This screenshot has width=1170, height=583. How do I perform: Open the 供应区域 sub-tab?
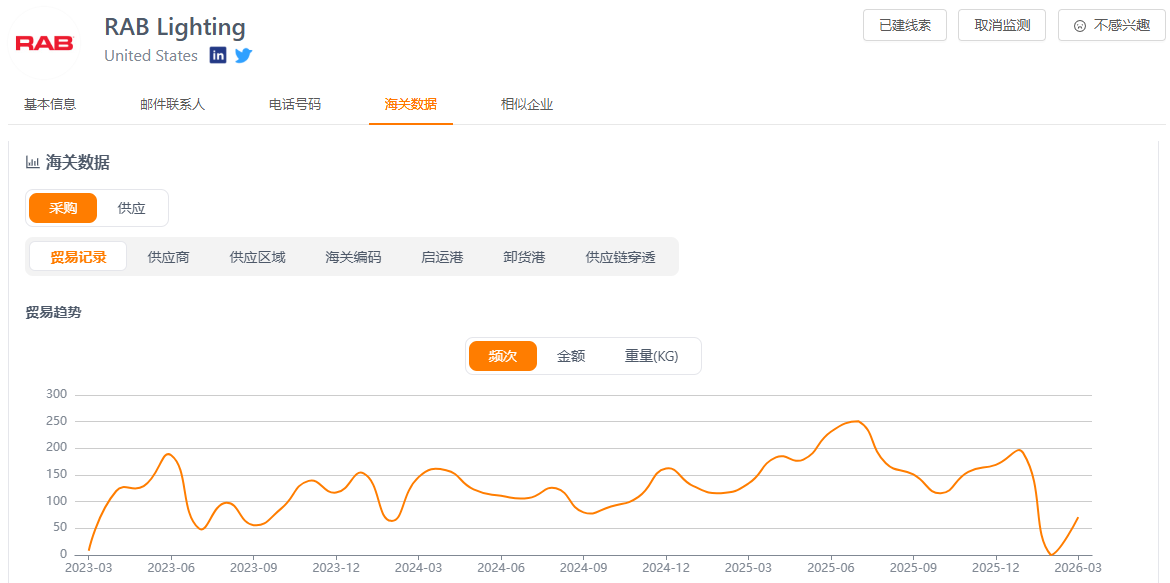[257, 258]
